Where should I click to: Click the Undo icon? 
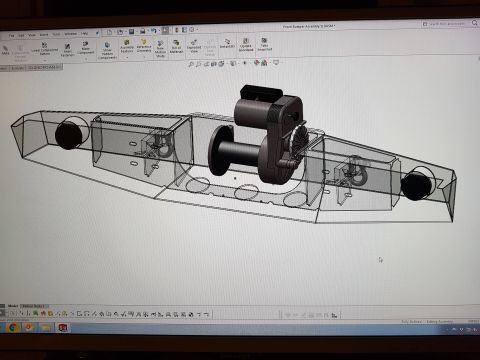[x=154, y=31]
